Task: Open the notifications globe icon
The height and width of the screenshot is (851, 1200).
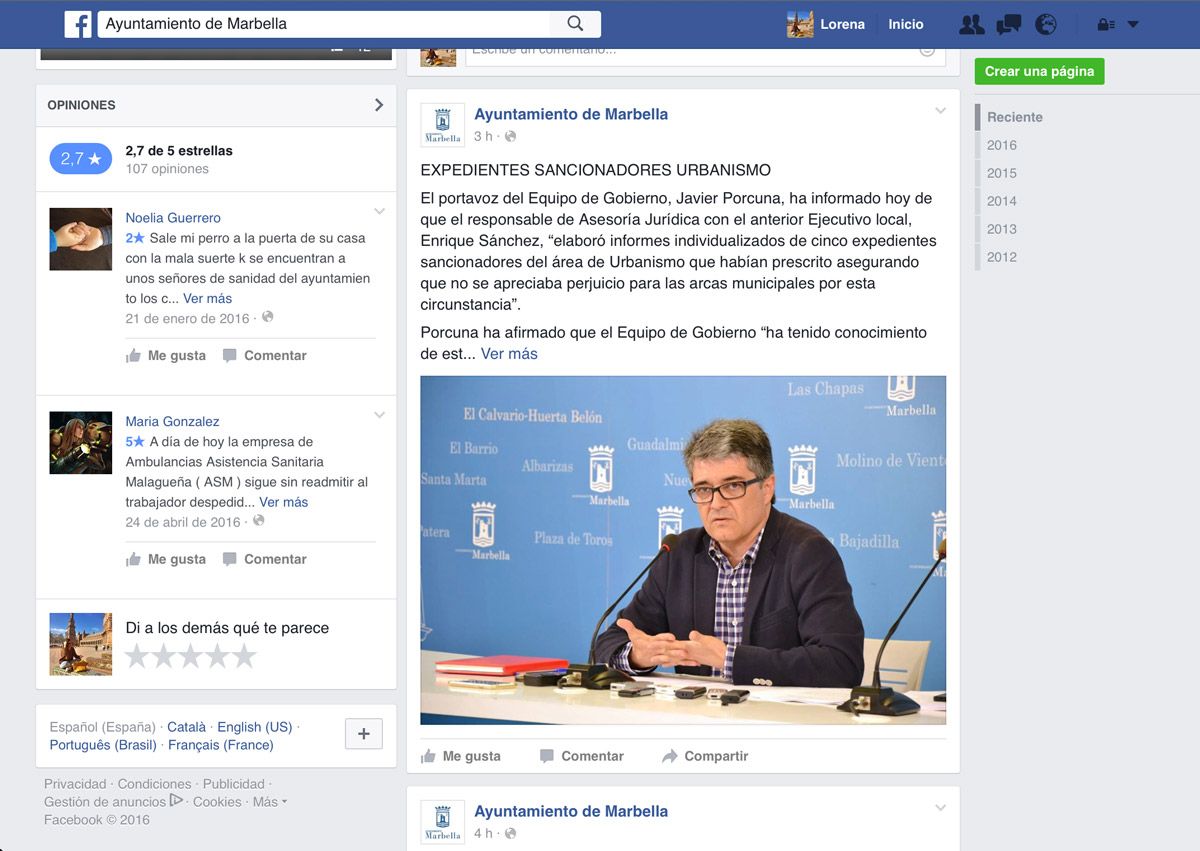Action: click(x=1046, y=25)
